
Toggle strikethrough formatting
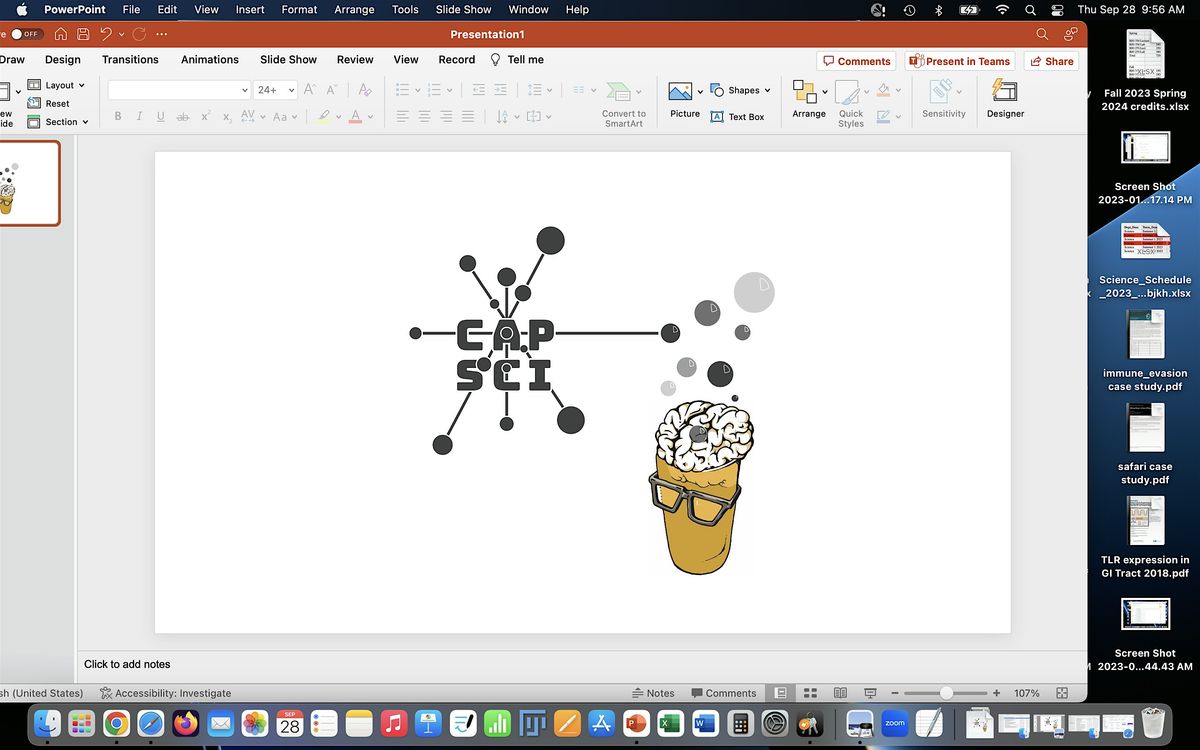point(182,117)
